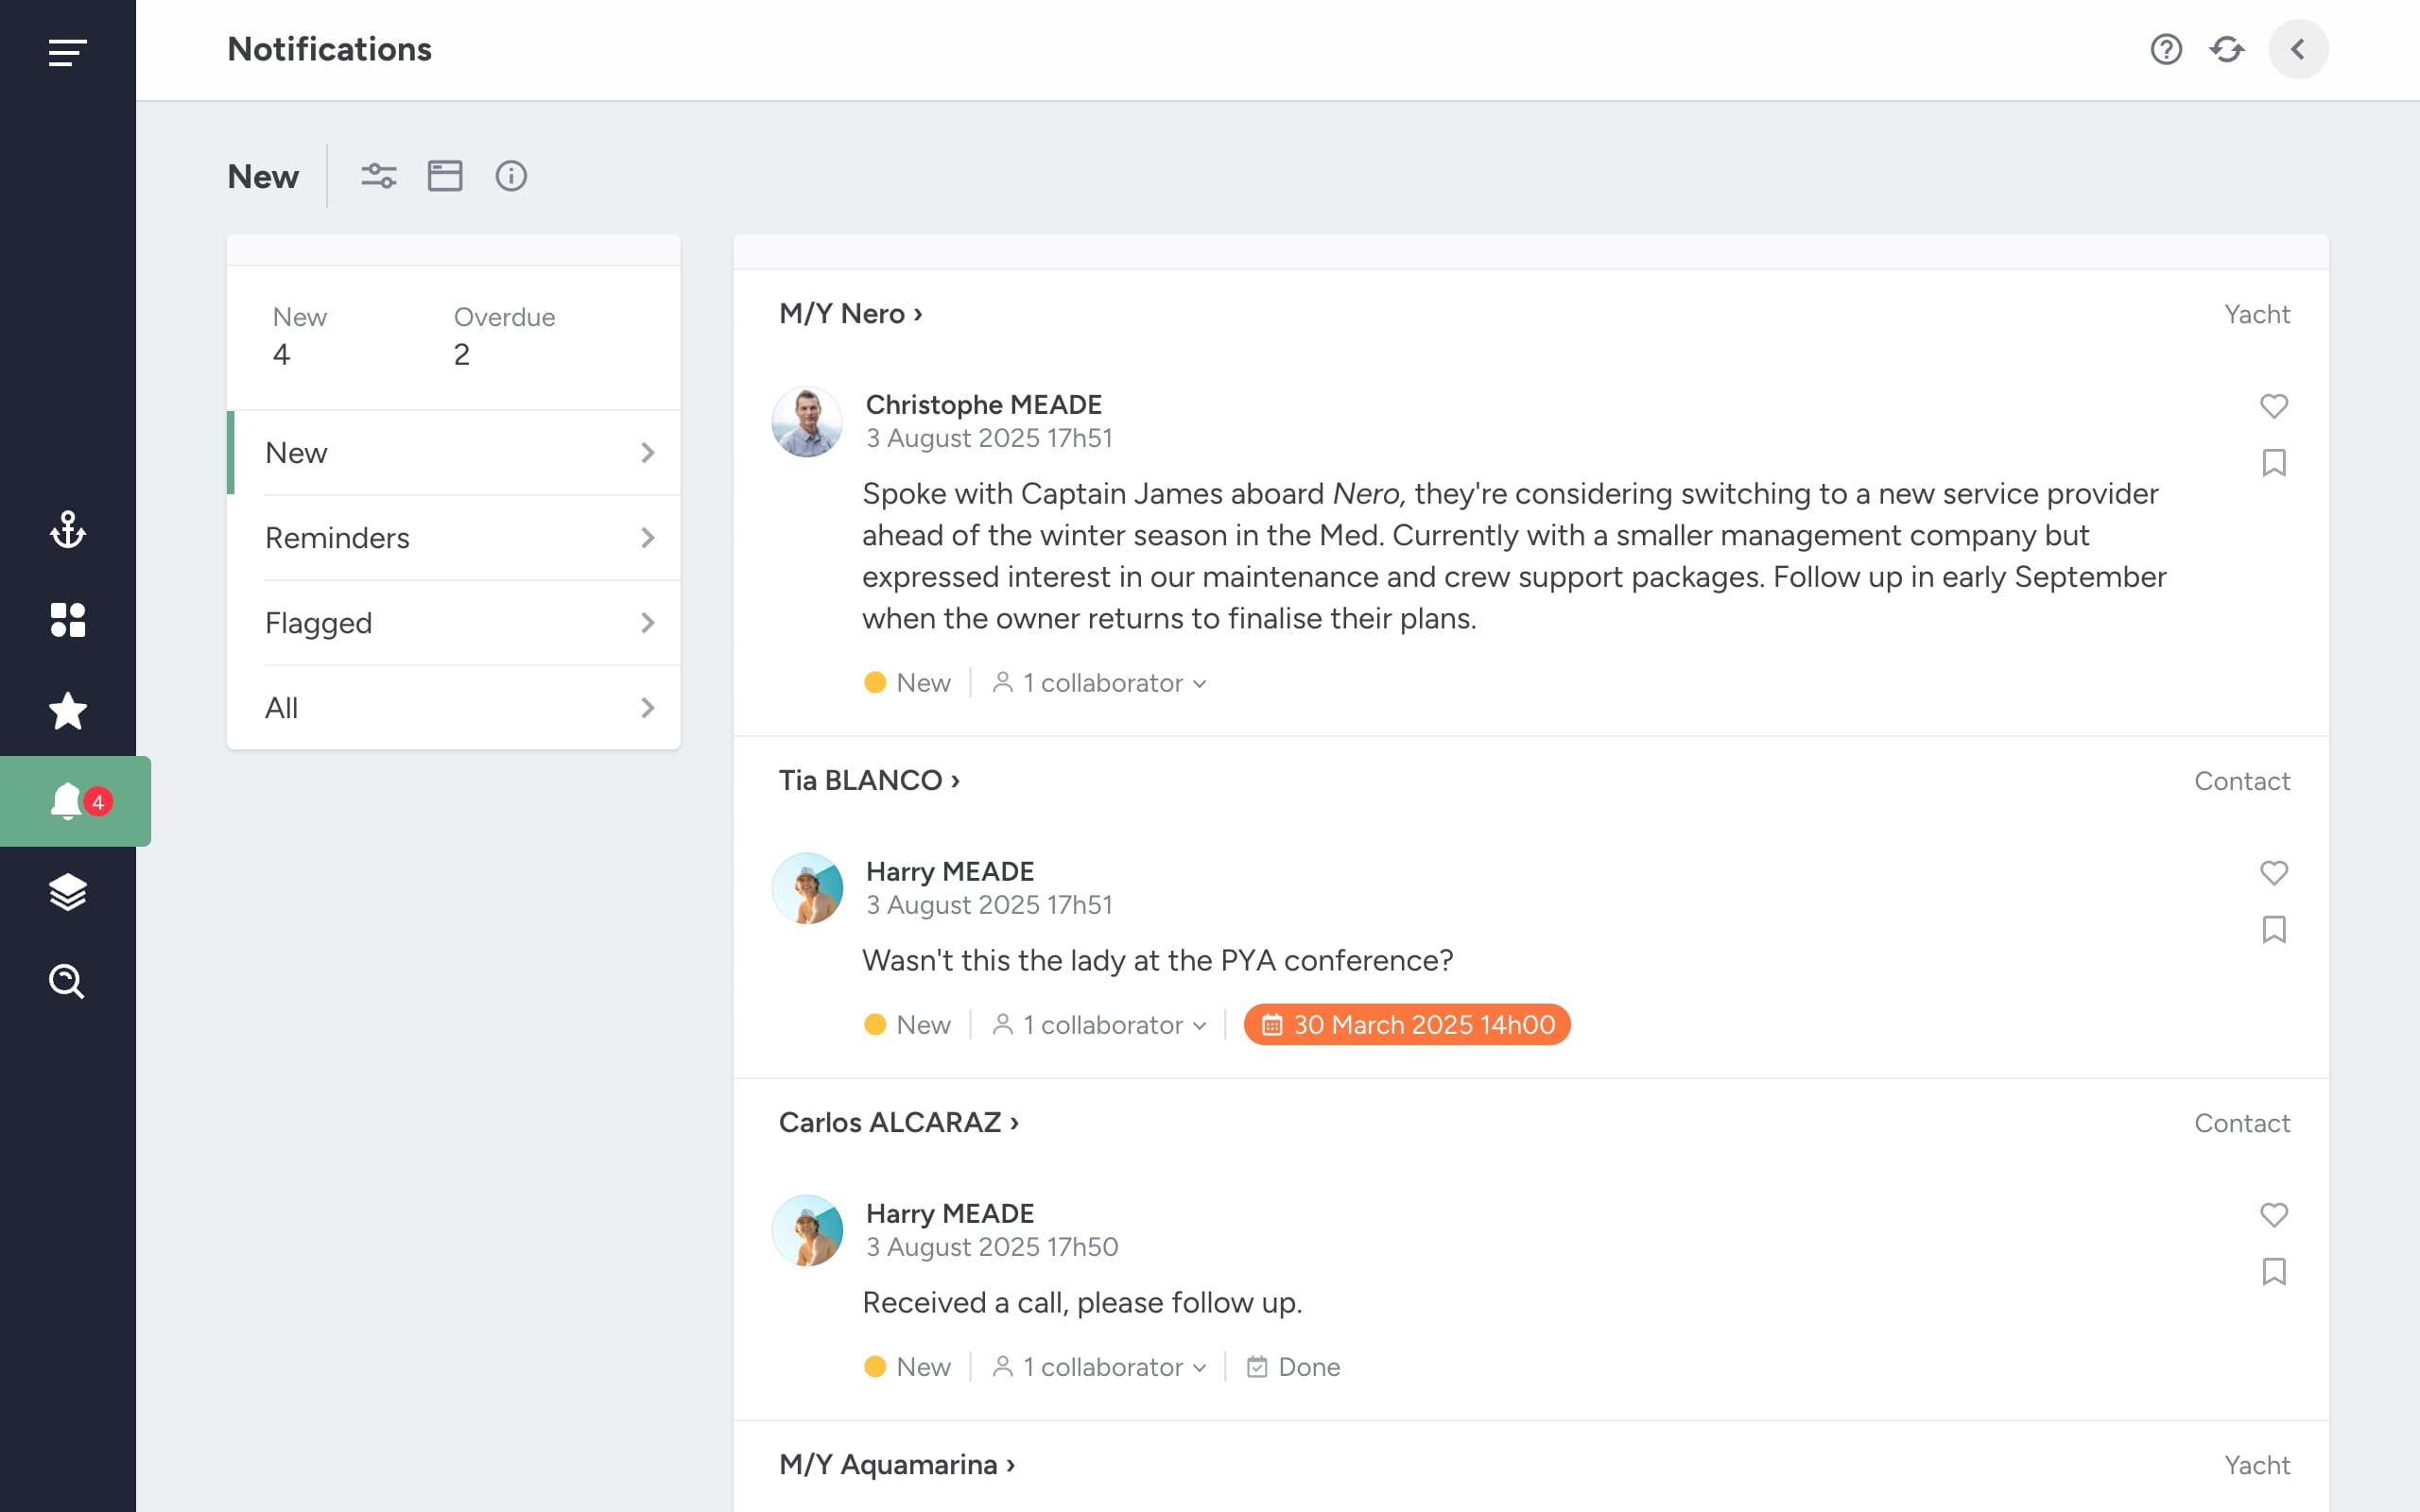The width and height of the screenshot is (2420, 1512).
Task: Select the Flagged category
Action: (x=455, y=623)
